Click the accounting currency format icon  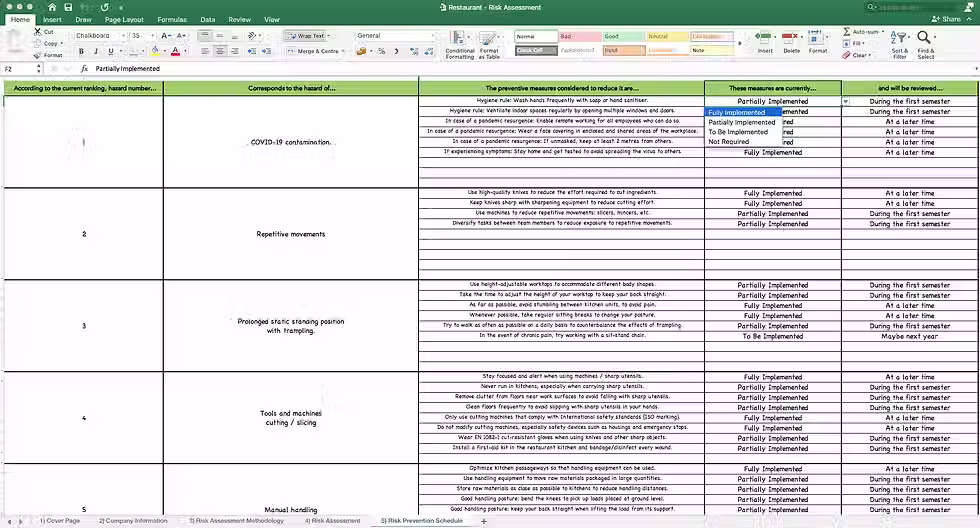361,51
